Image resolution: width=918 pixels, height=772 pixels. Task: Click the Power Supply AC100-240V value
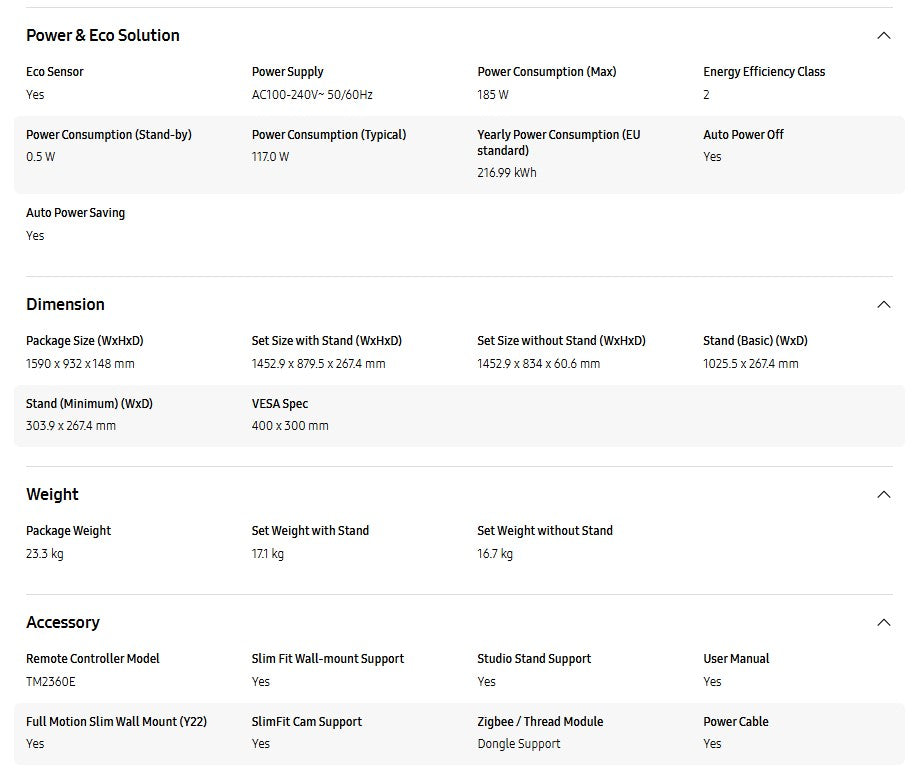click(312, 95)
